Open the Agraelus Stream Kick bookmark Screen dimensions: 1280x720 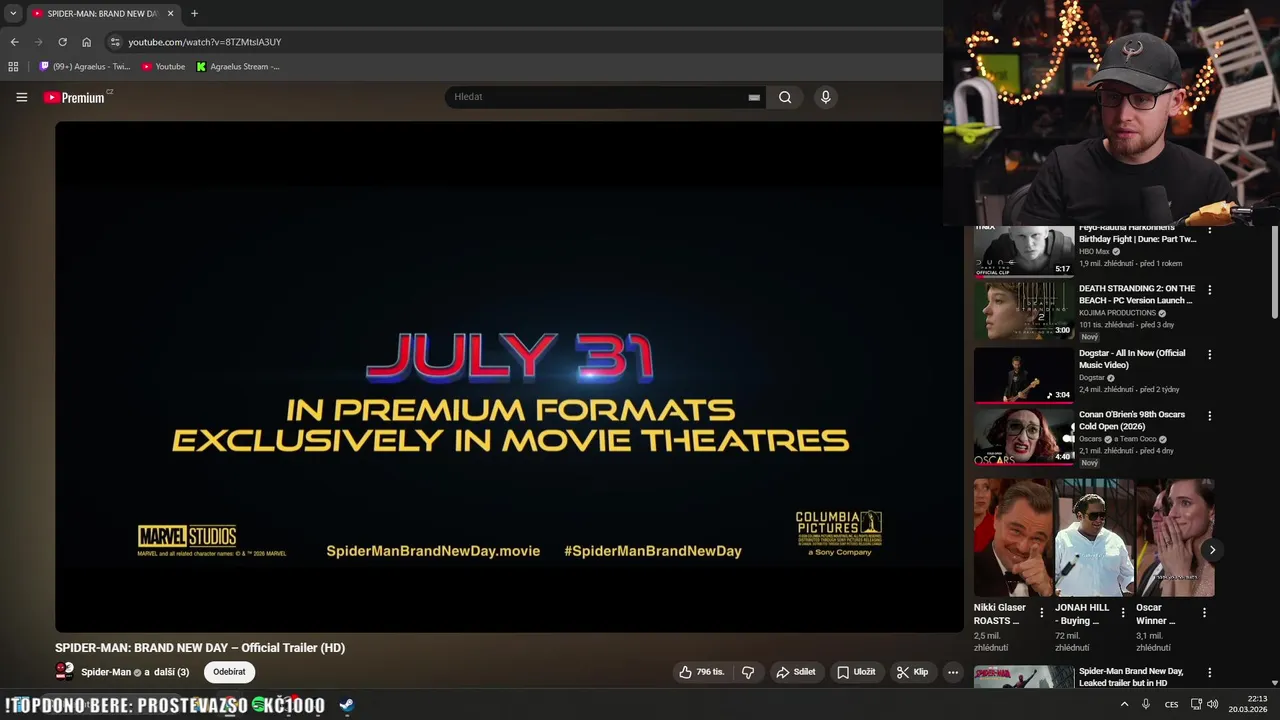point(238,67)
